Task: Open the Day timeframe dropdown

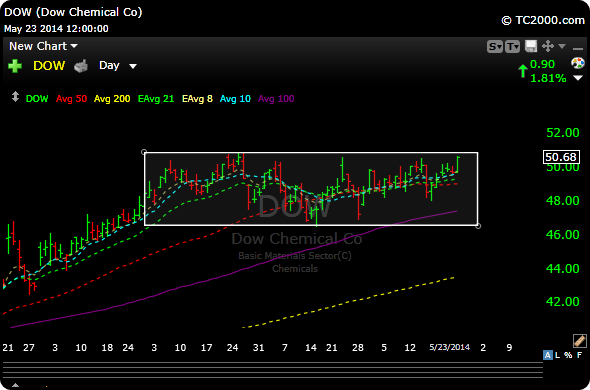Action: pyautogui.click(x=117, y=66)
